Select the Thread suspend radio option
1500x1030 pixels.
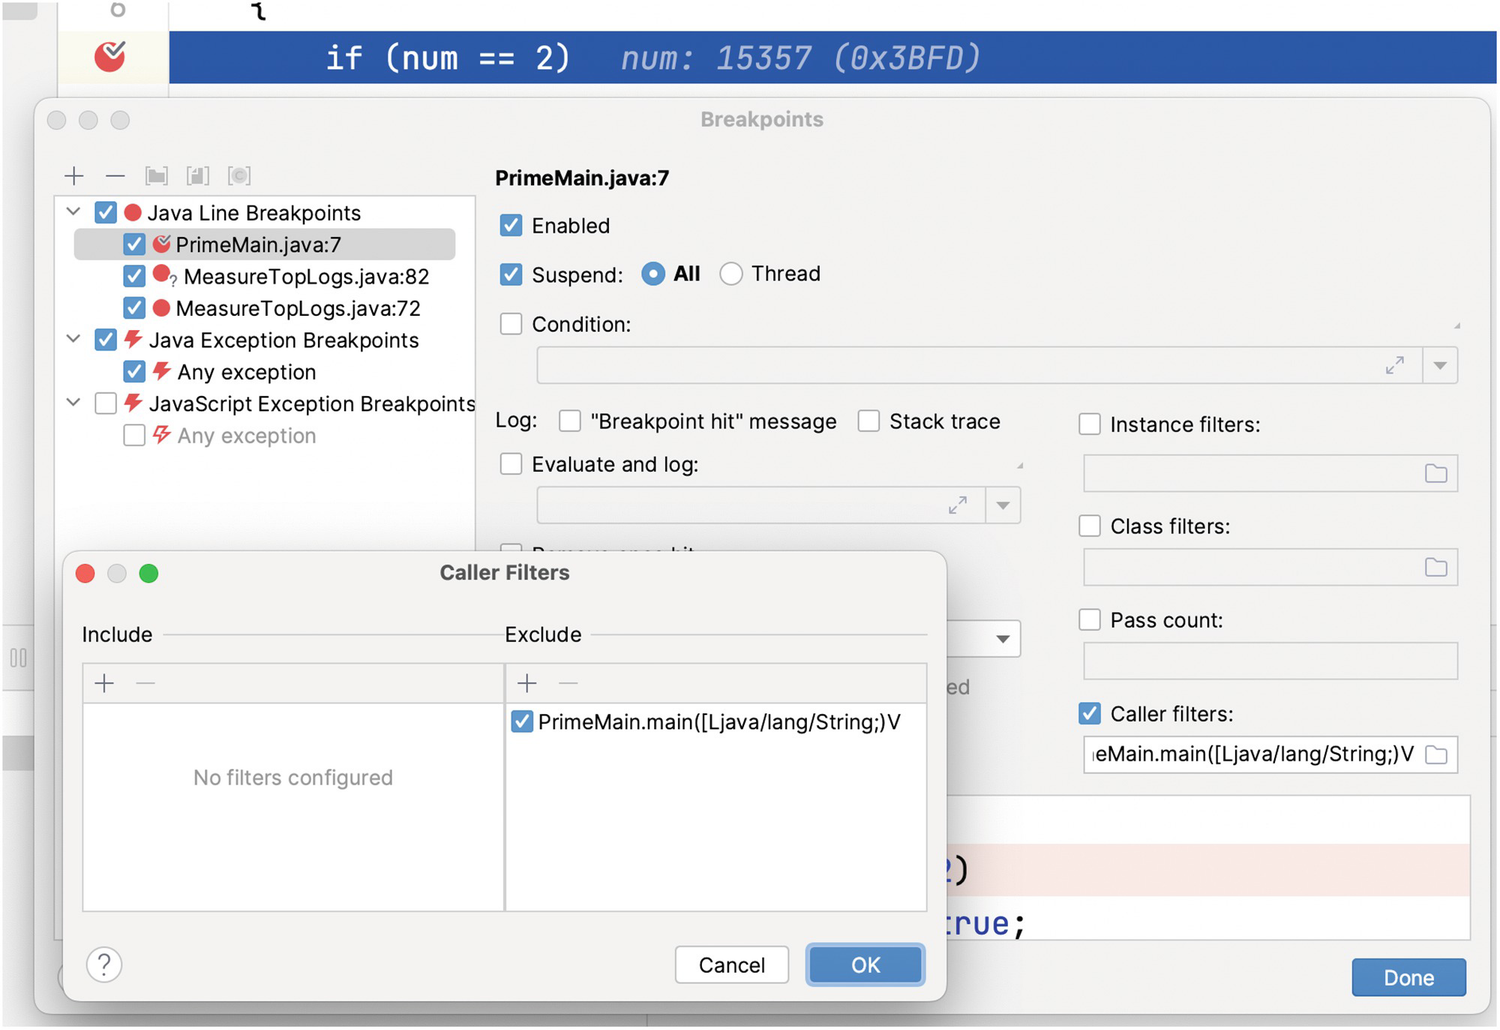[731, 274]
